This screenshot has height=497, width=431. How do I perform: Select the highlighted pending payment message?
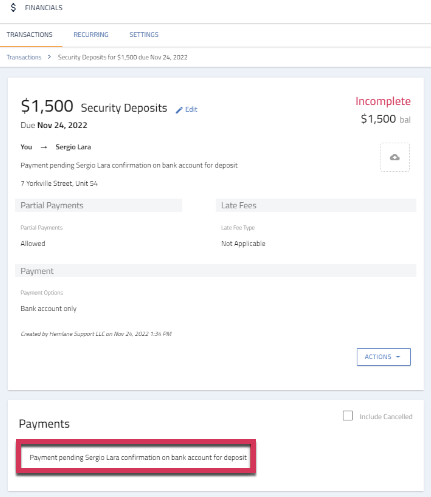(x=138, y=457)
